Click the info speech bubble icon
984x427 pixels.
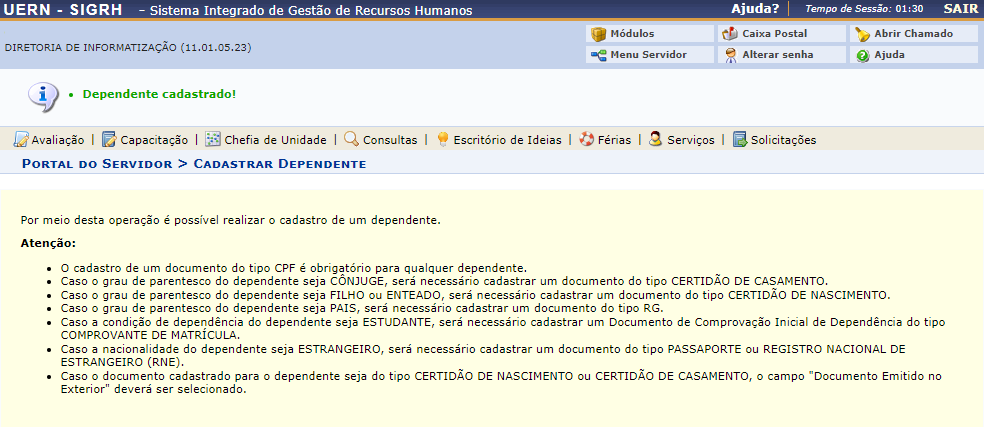tap(40, 95)
